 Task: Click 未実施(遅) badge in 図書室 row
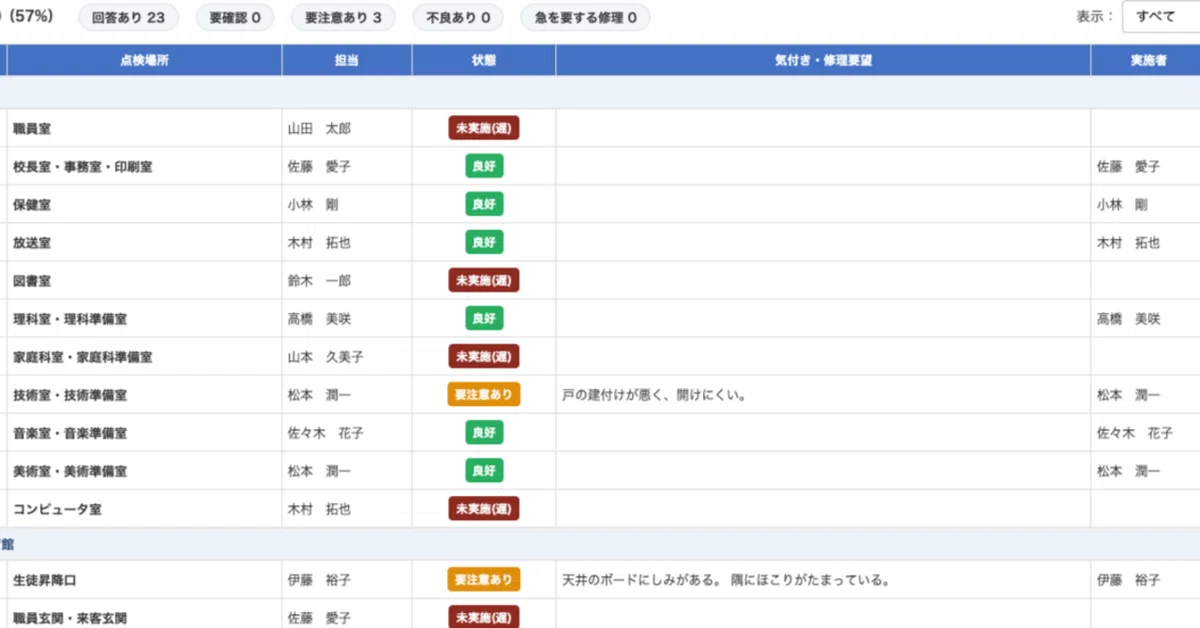click(484, 280)
